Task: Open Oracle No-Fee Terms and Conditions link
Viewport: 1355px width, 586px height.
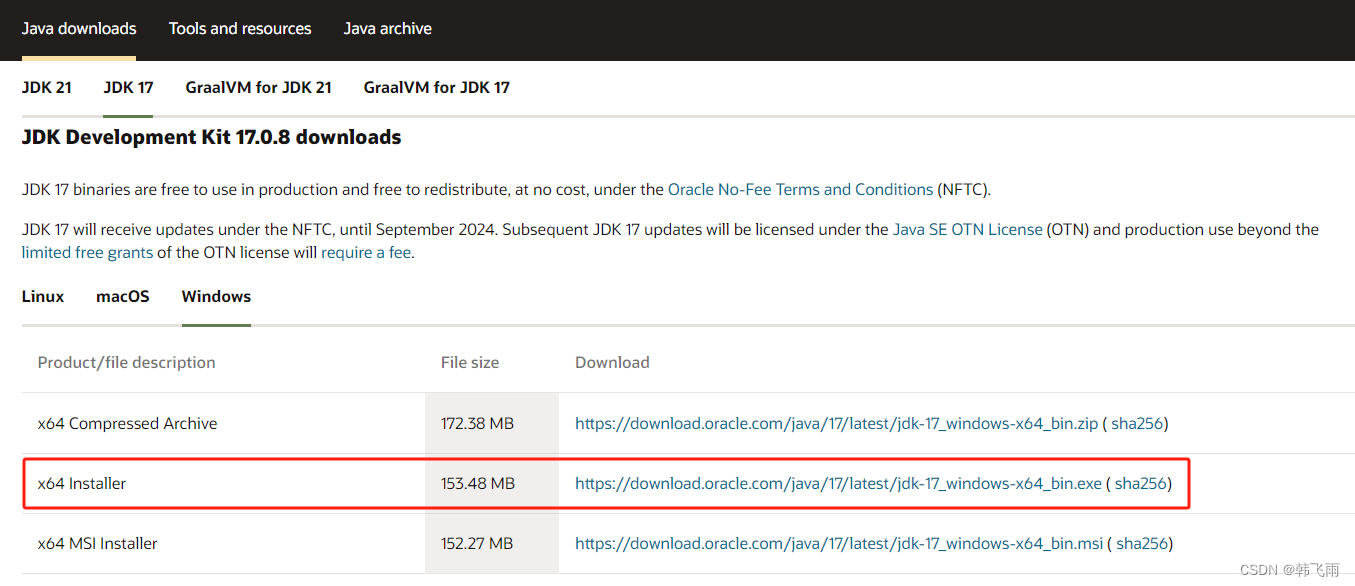Action: [800, 190]
